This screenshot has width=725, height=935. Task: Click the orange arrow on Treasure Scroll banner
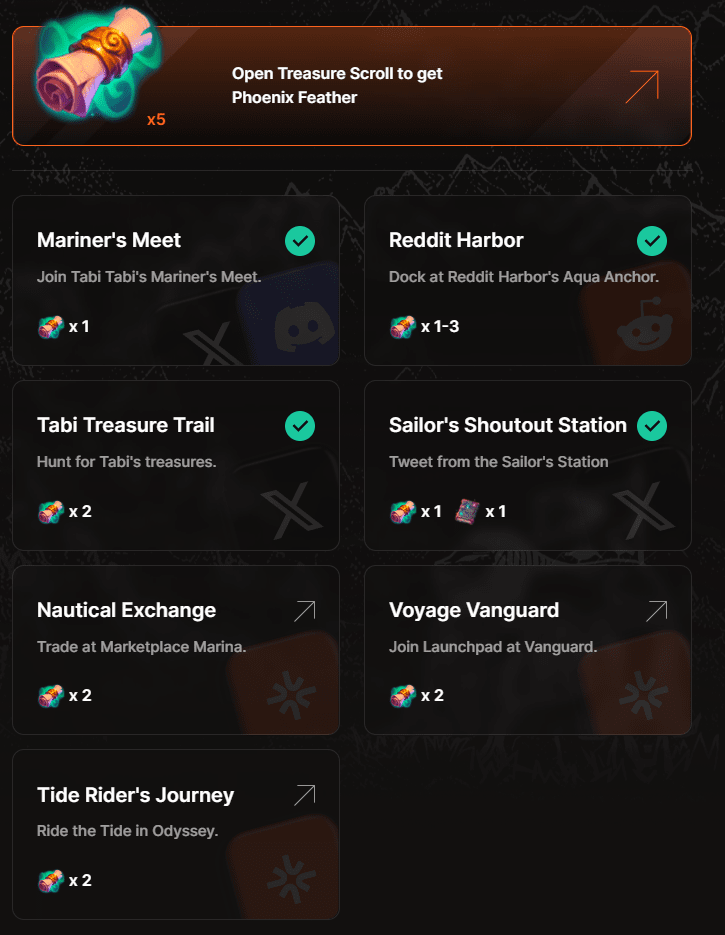coord(642,86)
